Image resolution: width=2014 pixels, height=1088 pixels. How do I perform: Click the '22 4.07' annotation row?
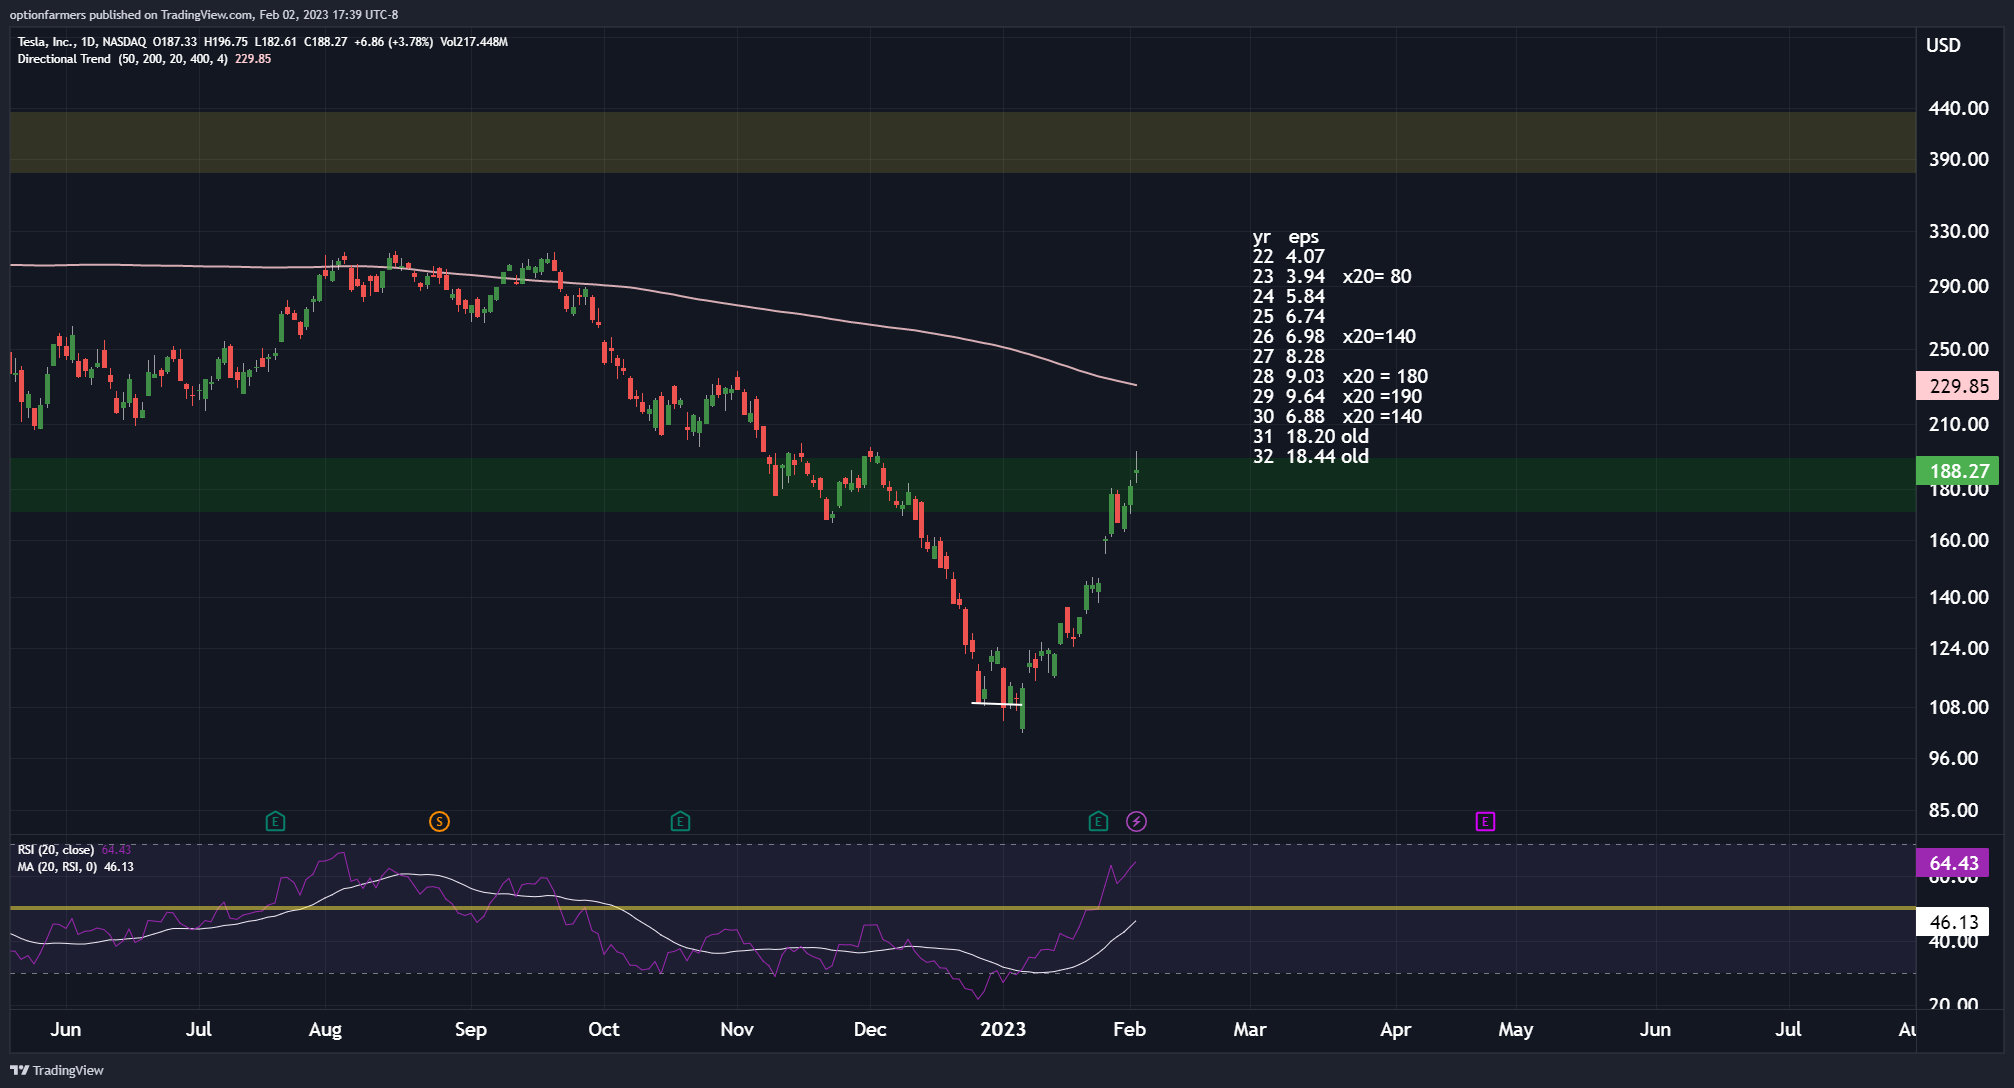(x=1288, y=257)
